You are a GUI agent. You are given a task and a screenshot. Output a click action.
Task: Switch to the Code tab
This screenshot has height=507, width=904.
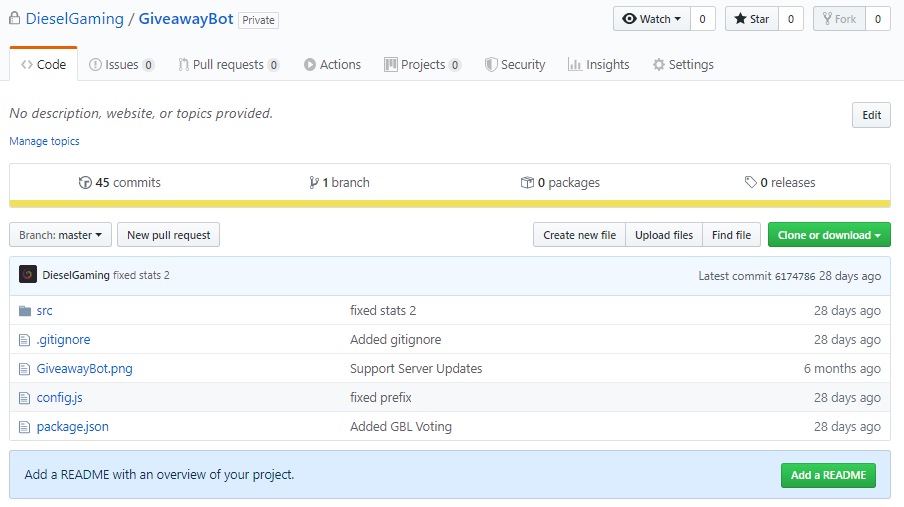pos(44,65)
